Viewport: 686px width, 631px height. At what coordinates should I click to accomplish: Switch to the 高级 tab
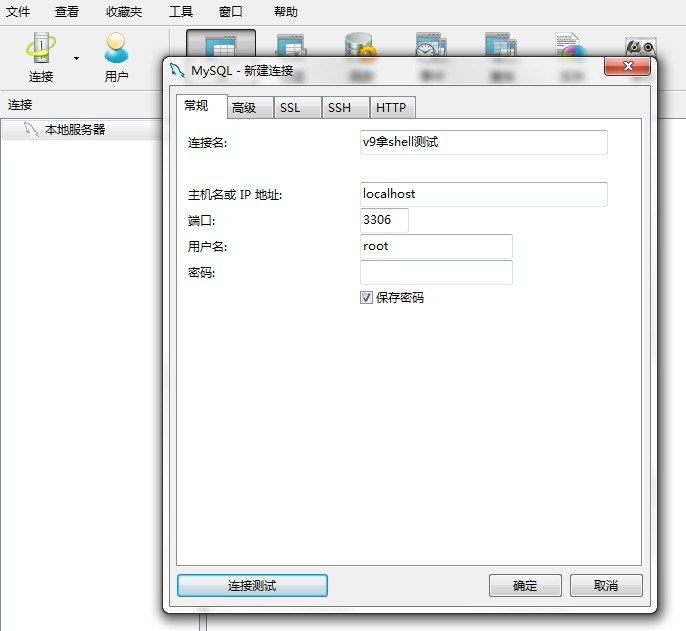click(x=251, y=108)
